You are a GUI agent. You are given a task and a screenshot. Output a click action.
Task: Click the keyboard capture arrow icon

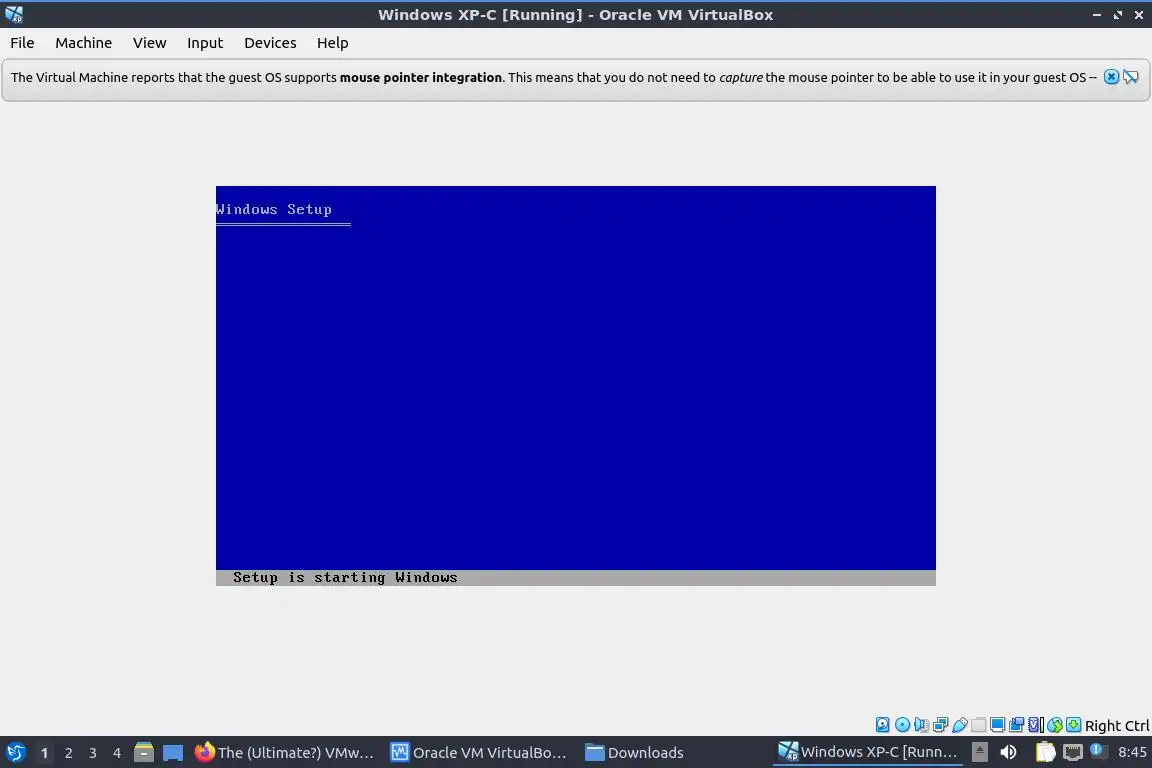(x=1073, y=725)
